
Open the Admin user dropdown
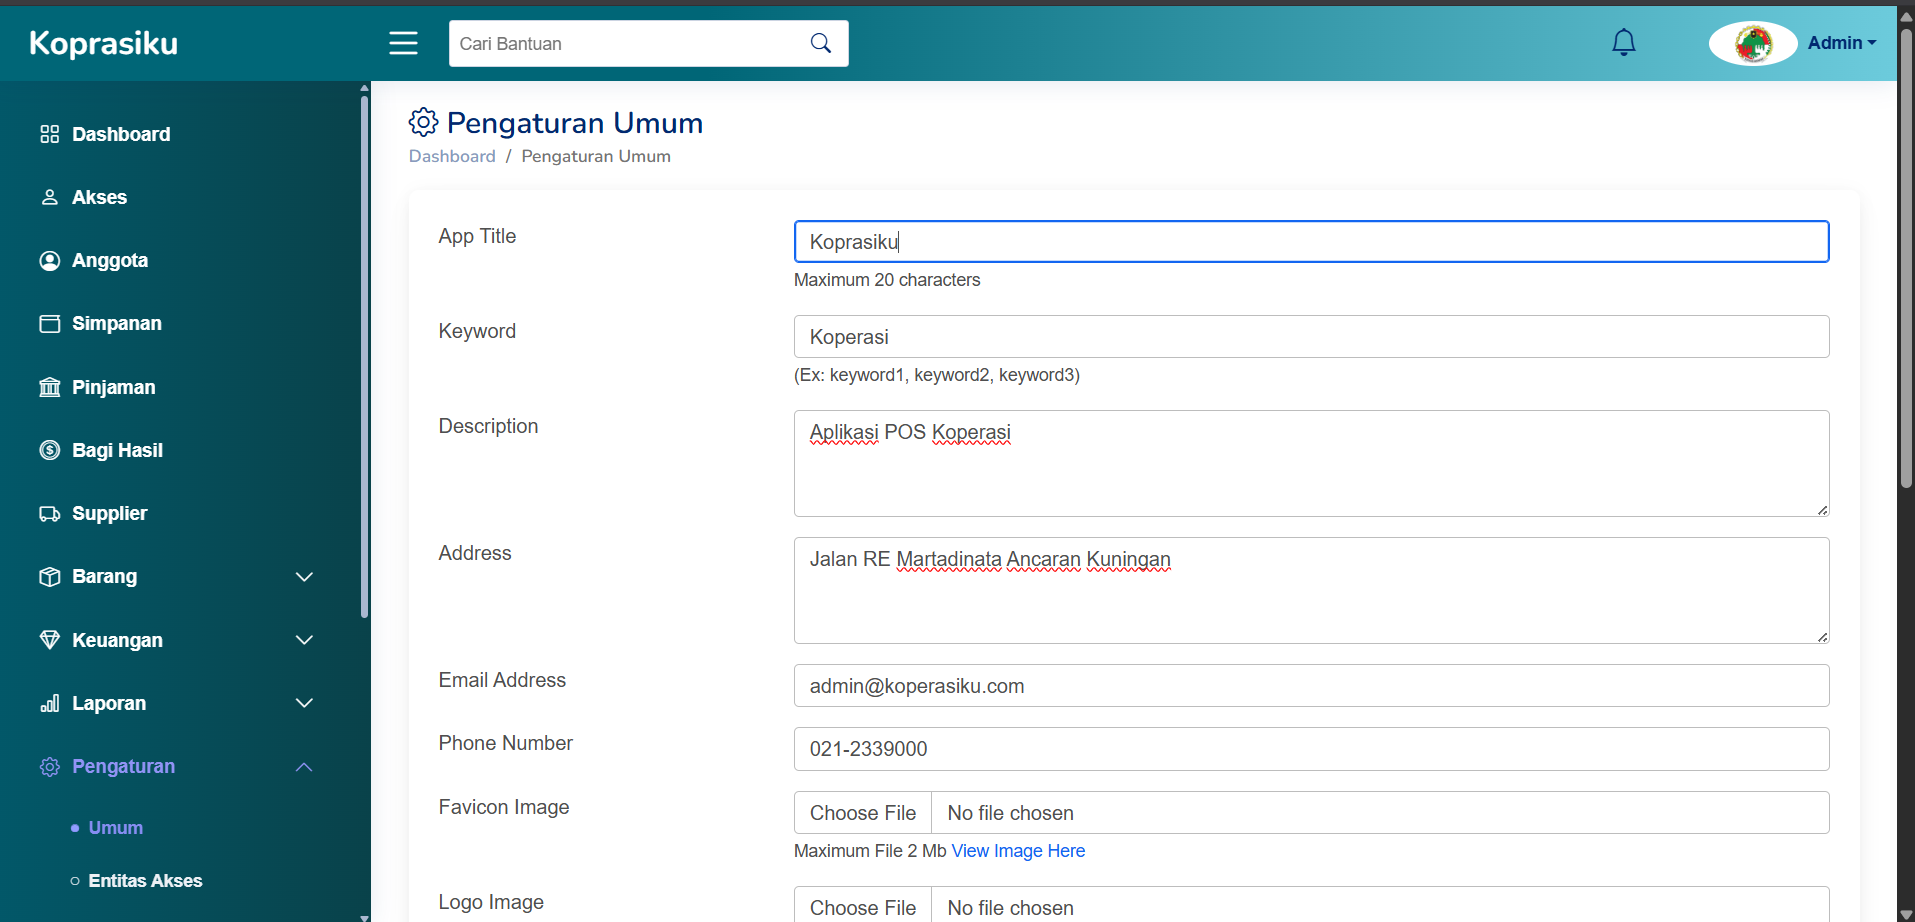tap(1841, 43)
